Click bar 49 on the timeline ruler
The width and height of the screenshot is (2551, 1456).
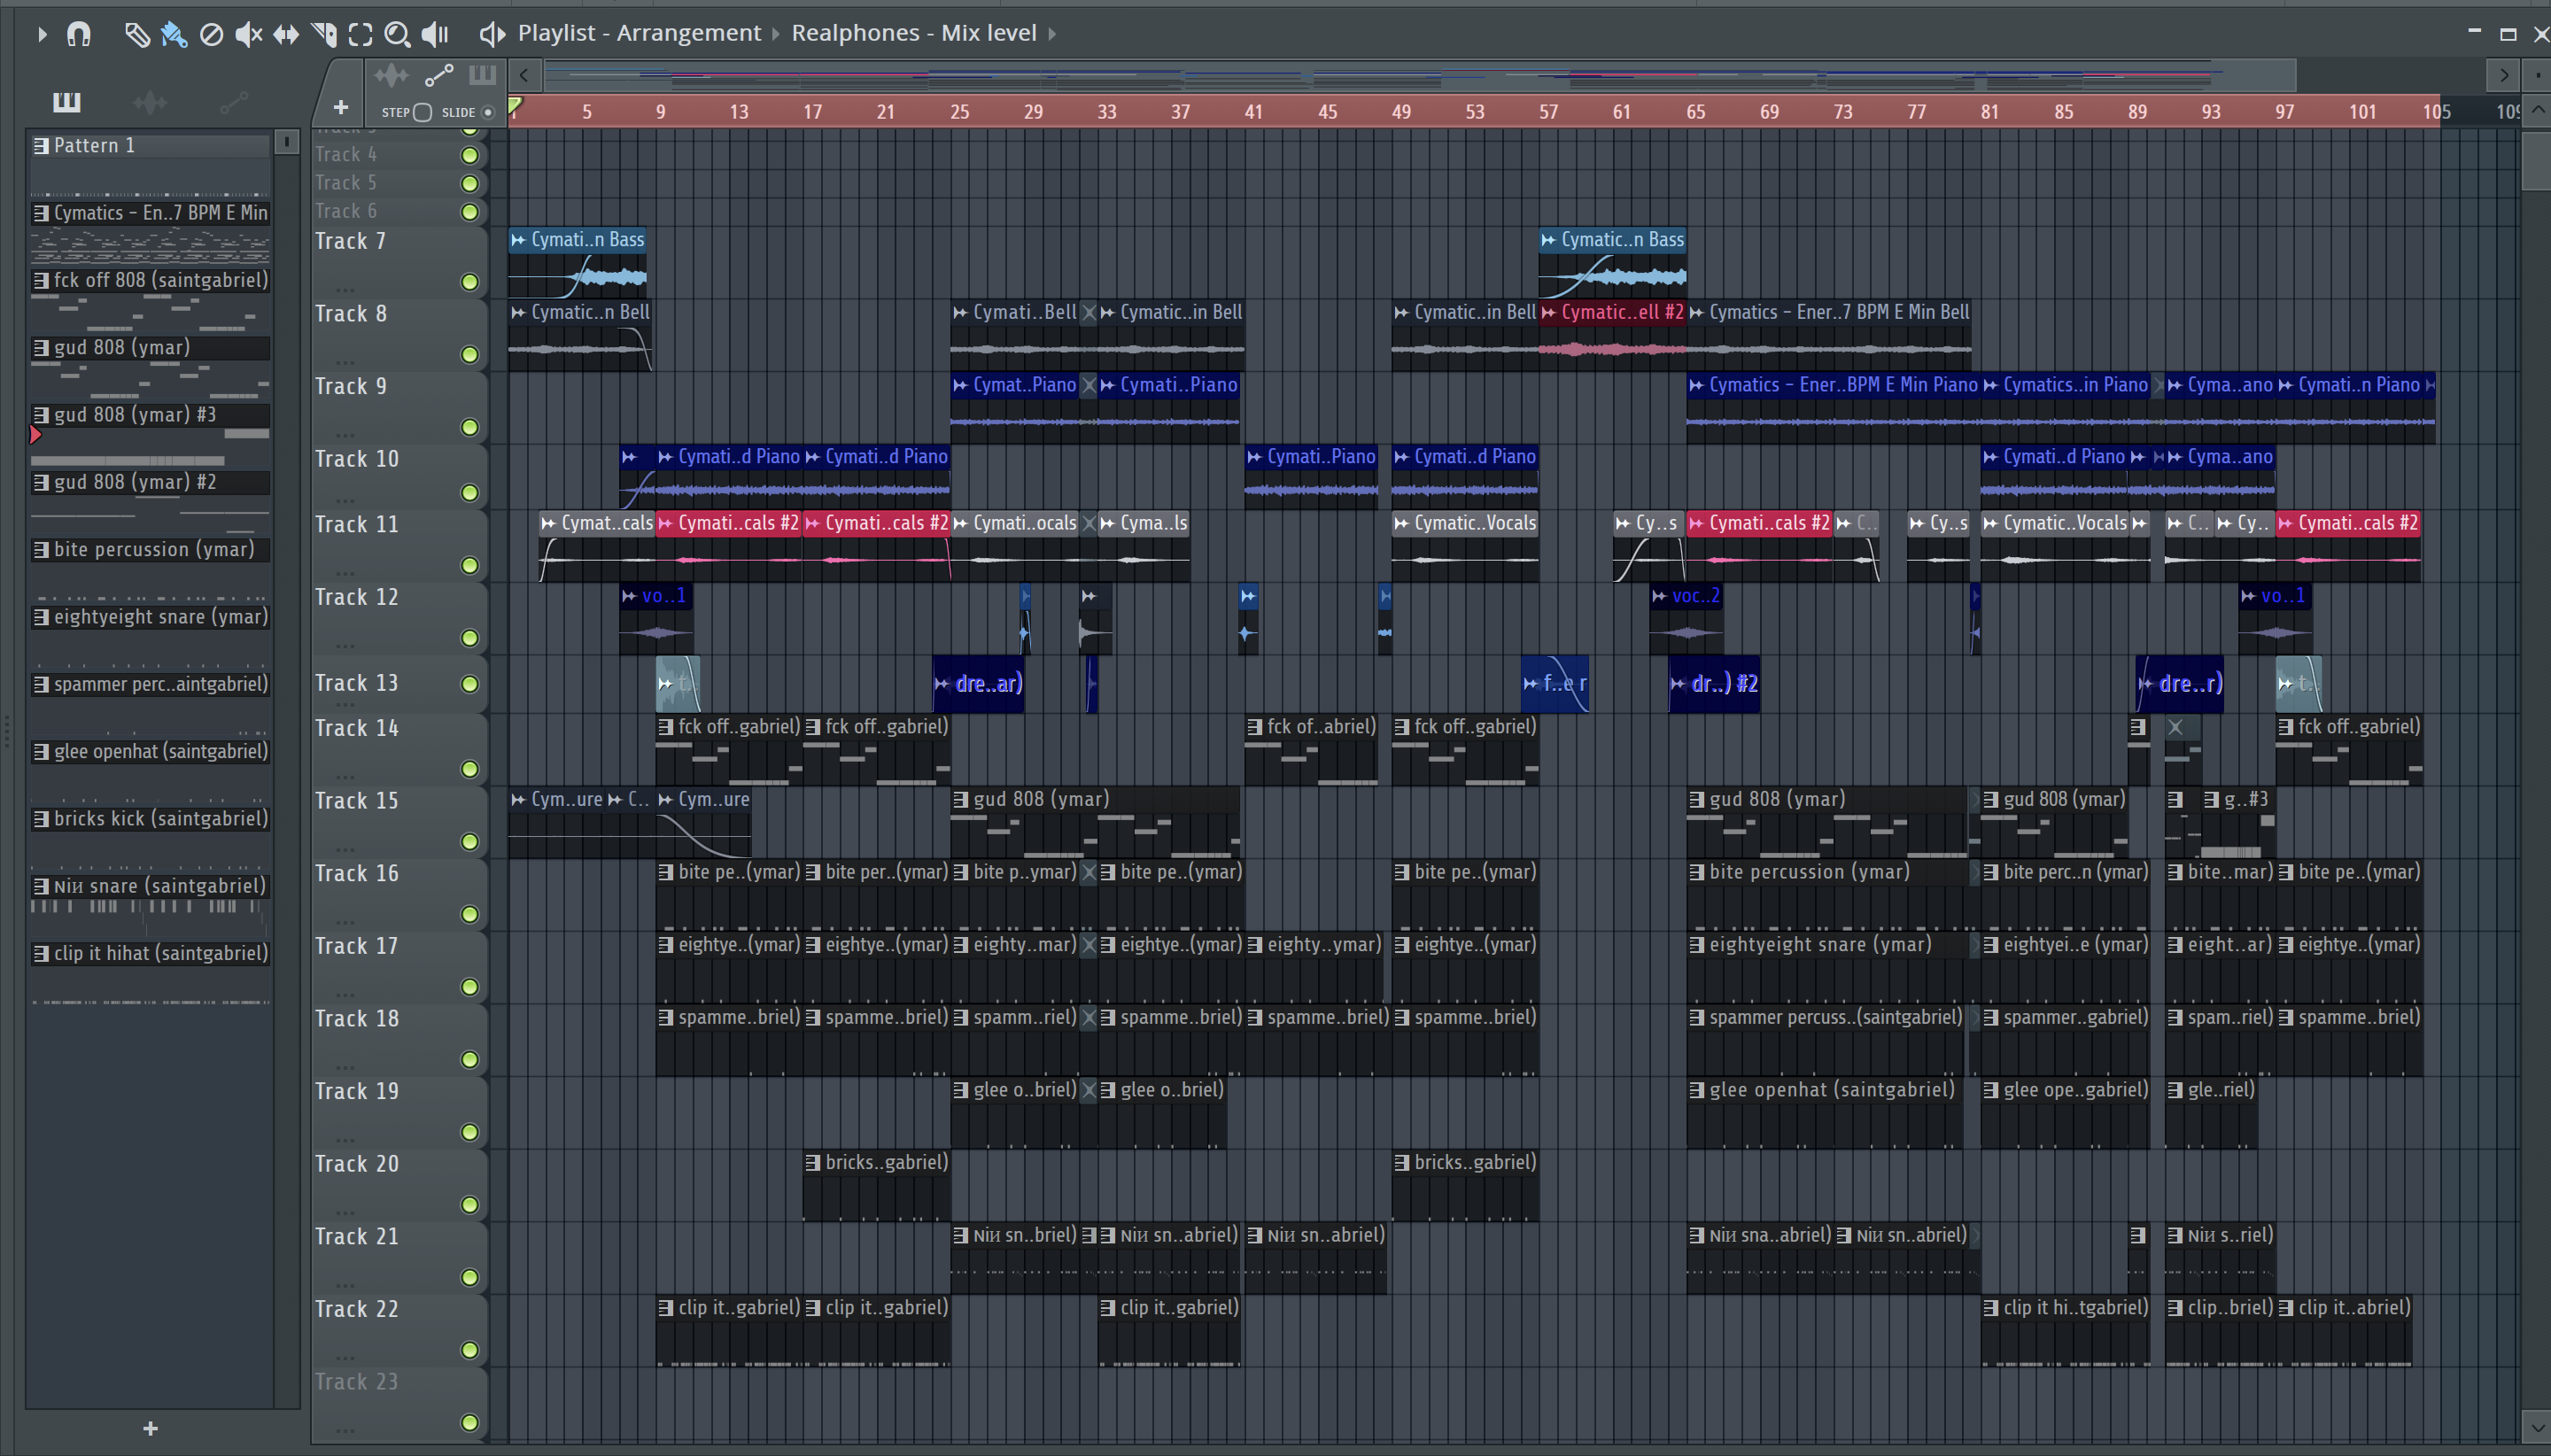(x=1401, y=112)
